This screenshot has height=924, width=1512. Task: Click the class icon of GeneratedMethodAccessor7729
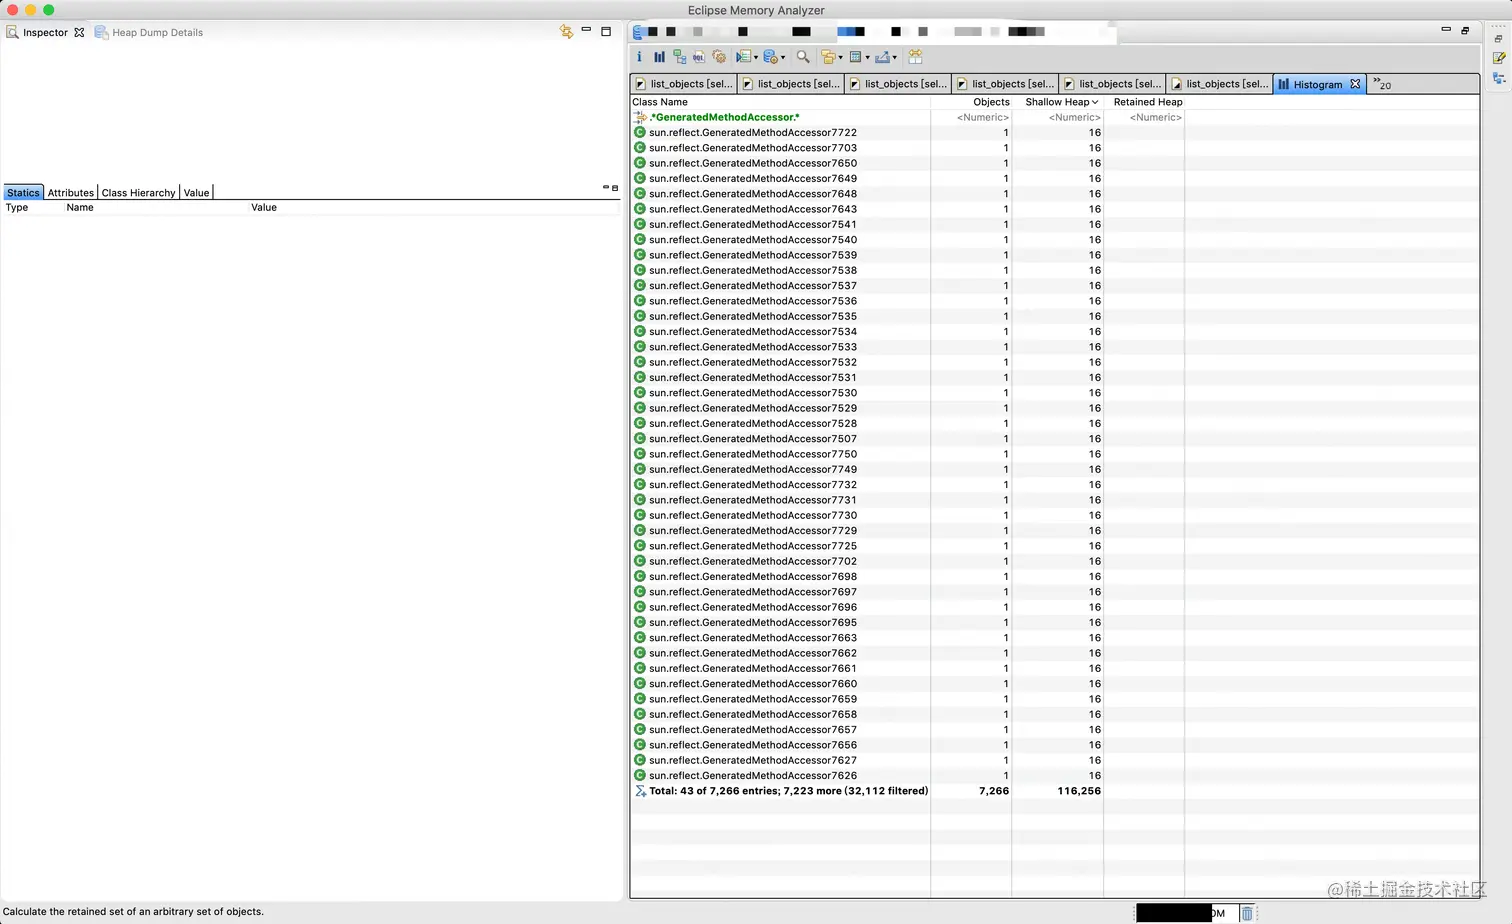pyautogui.click(x=640, y=530)
